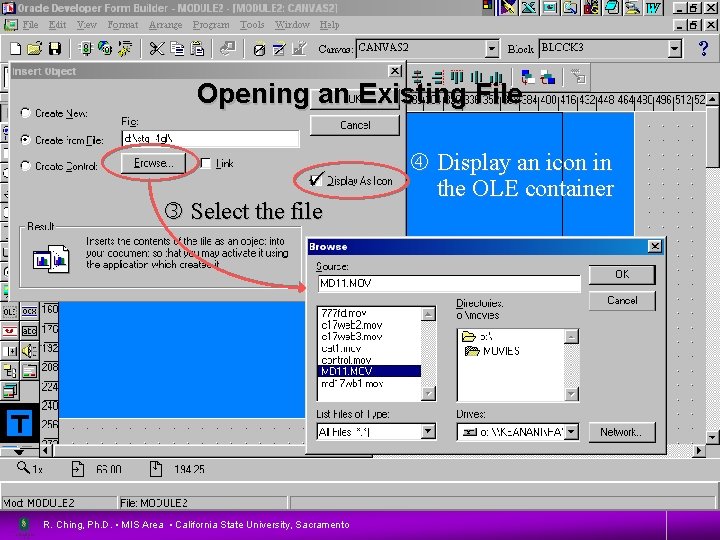Image resolution: width=720 pixels, height=540 pixels.
Task: Click file list scrollbar down arrow
Action: click(x=428, y=394)
